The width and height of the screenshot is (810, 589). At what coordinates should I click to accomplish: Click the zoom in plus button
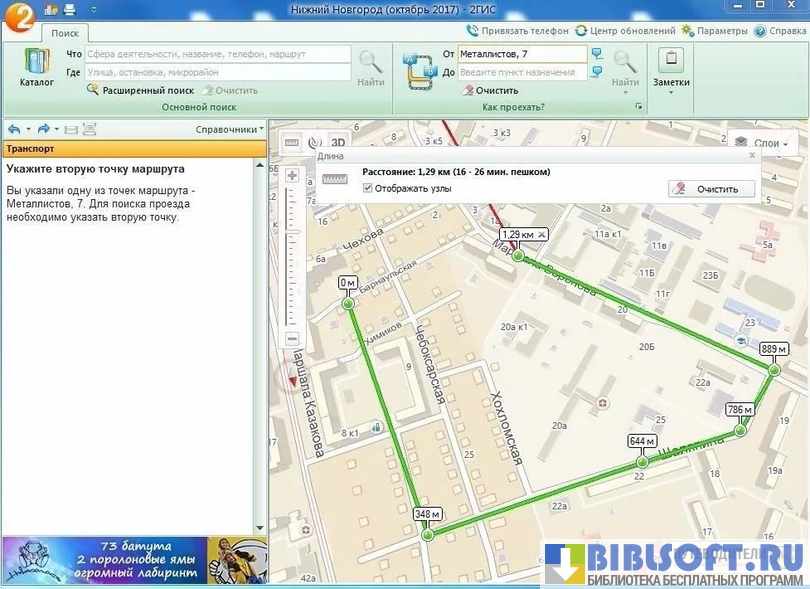[x=292, y=176]
